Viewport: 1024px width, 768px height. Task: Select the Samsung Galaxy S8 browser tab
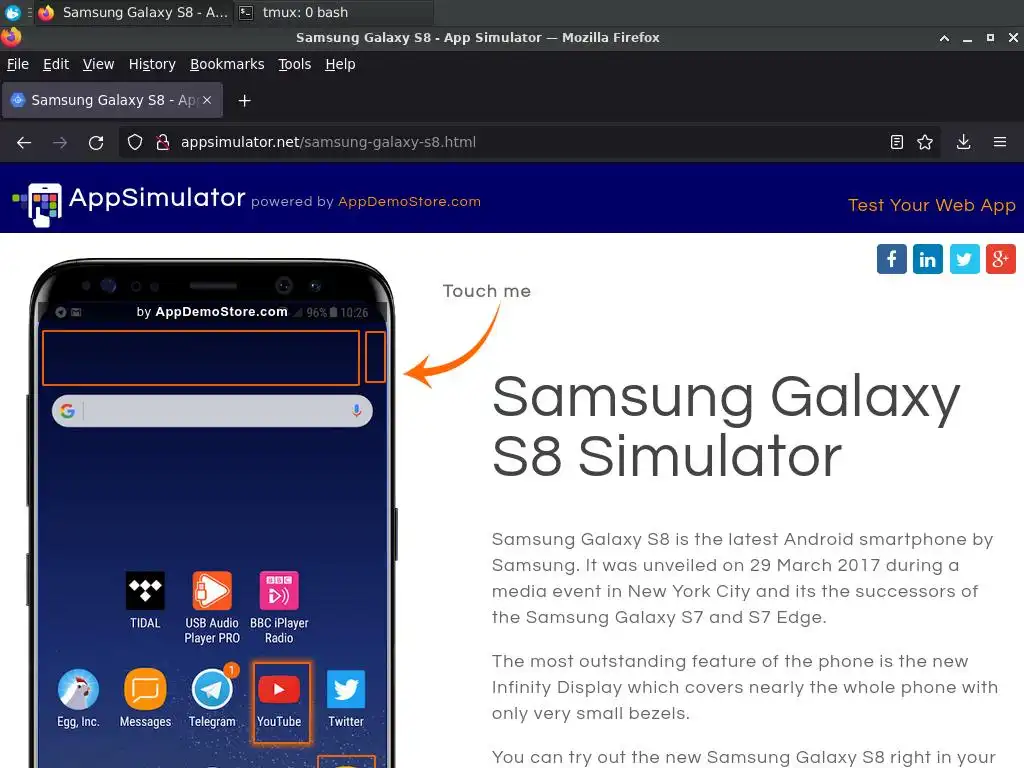112,100
